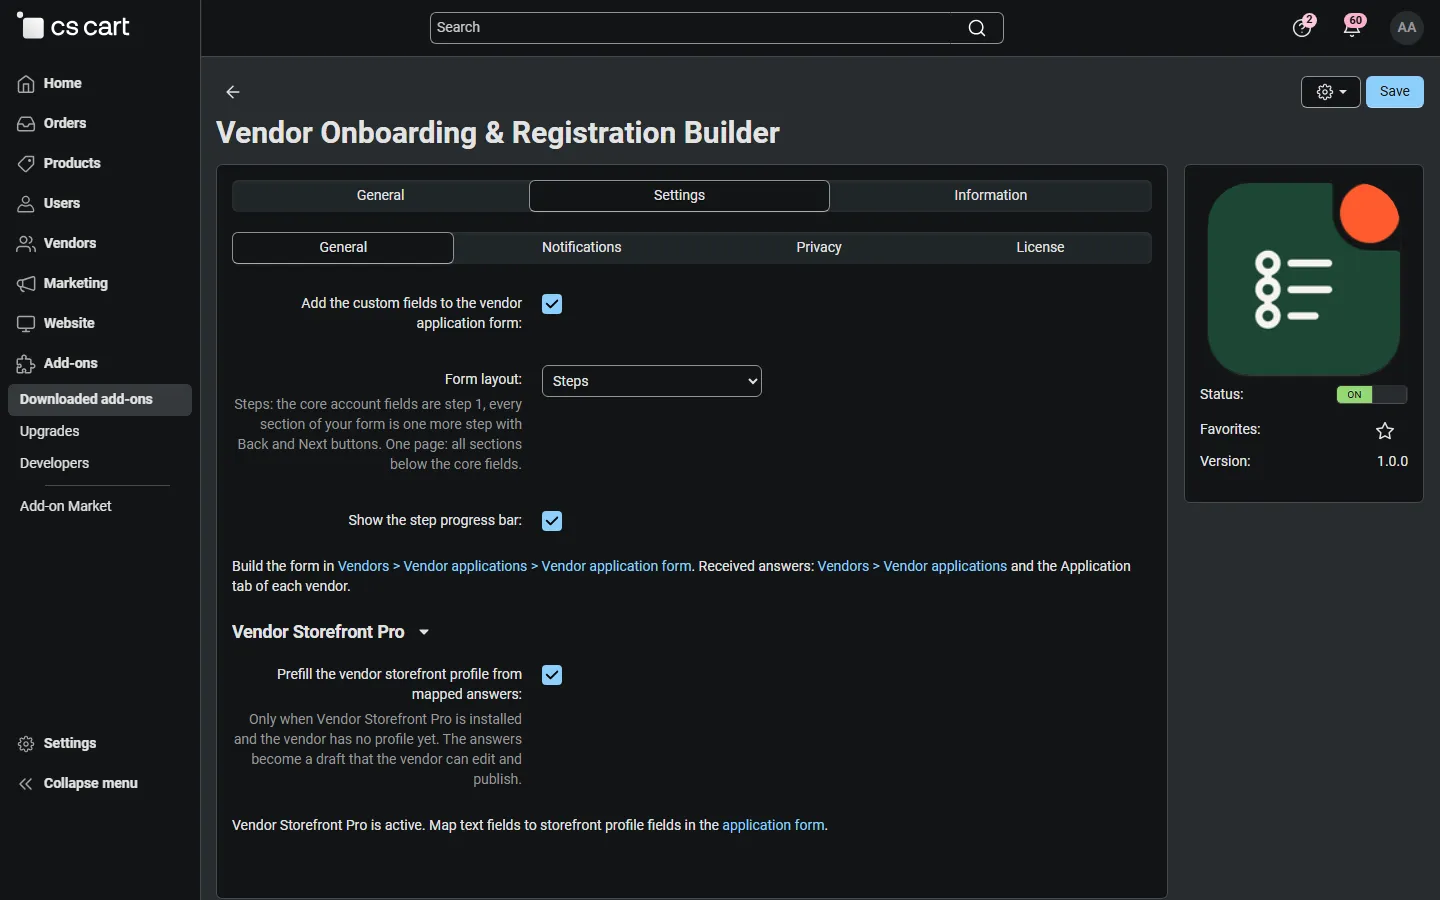This screenshot has width=1440, height=900.
Task: Open second Vendors > Vendor applications link
Action: 912,566
